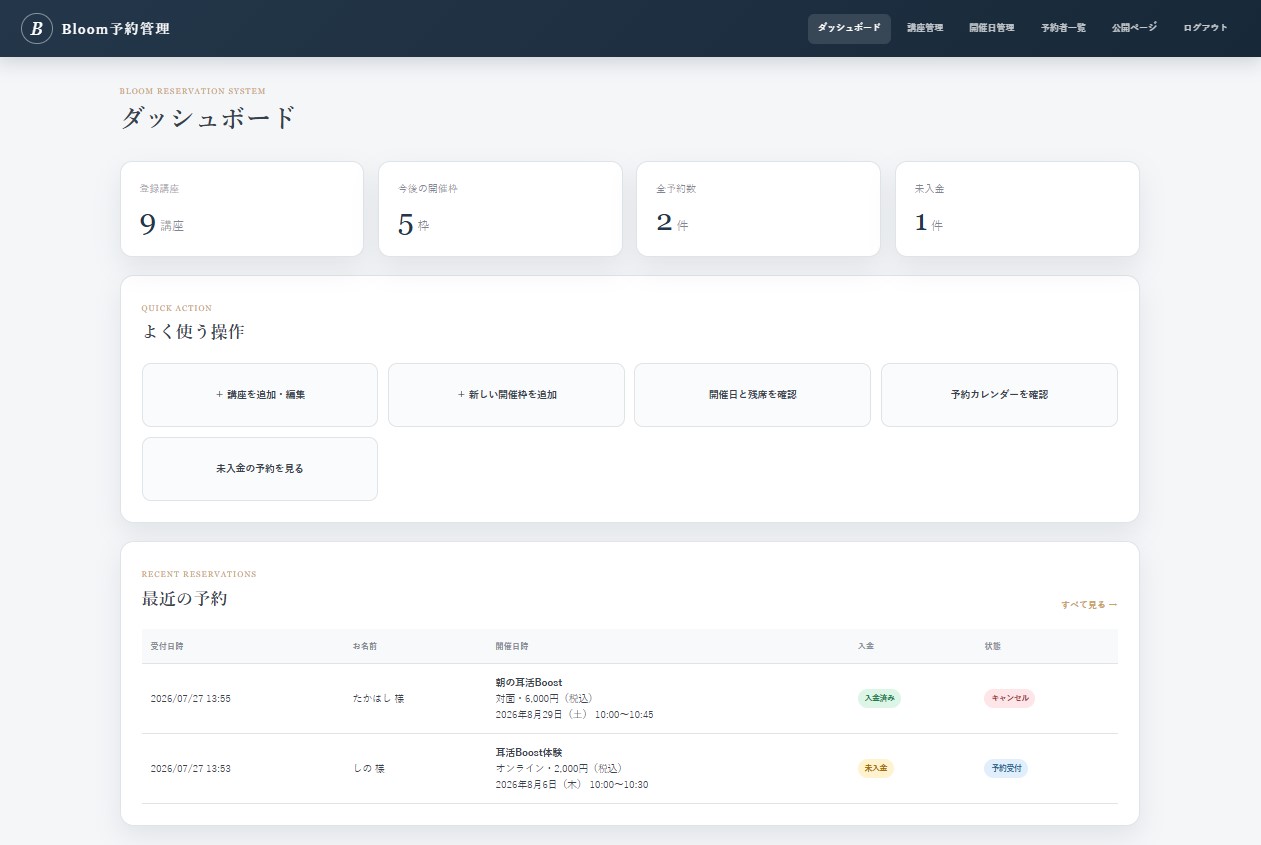1261x845 pixels.
Task: Click the 2026年8月6日(木) 10:00〜10:30 text
Action: [571, 784]
